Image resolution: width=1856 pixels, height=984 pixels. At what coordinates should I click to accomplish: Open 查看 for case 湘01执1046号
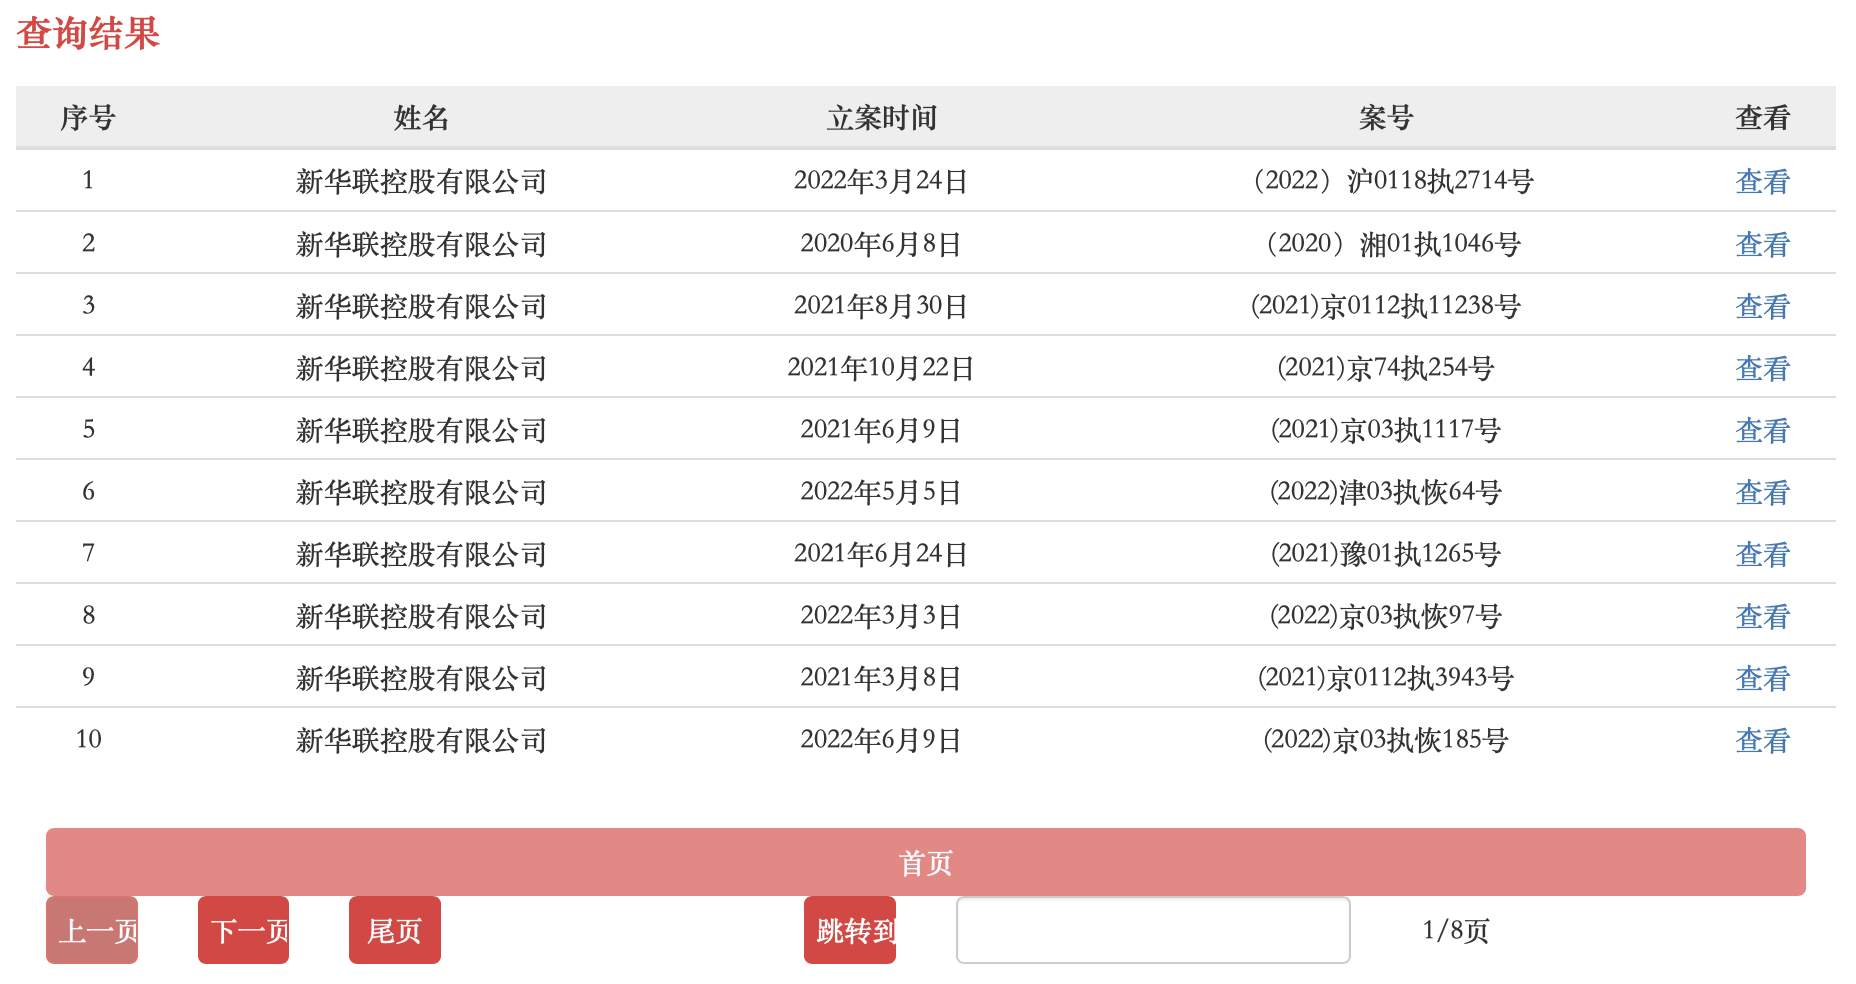[1761, 244]
